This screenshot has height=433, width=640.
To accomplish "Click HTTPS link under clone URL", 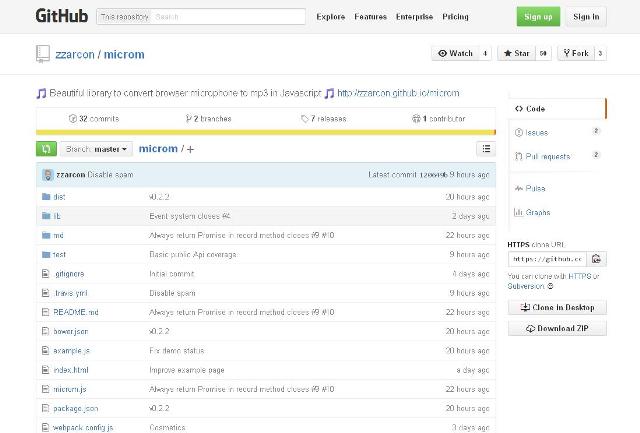I will (580, 276).
